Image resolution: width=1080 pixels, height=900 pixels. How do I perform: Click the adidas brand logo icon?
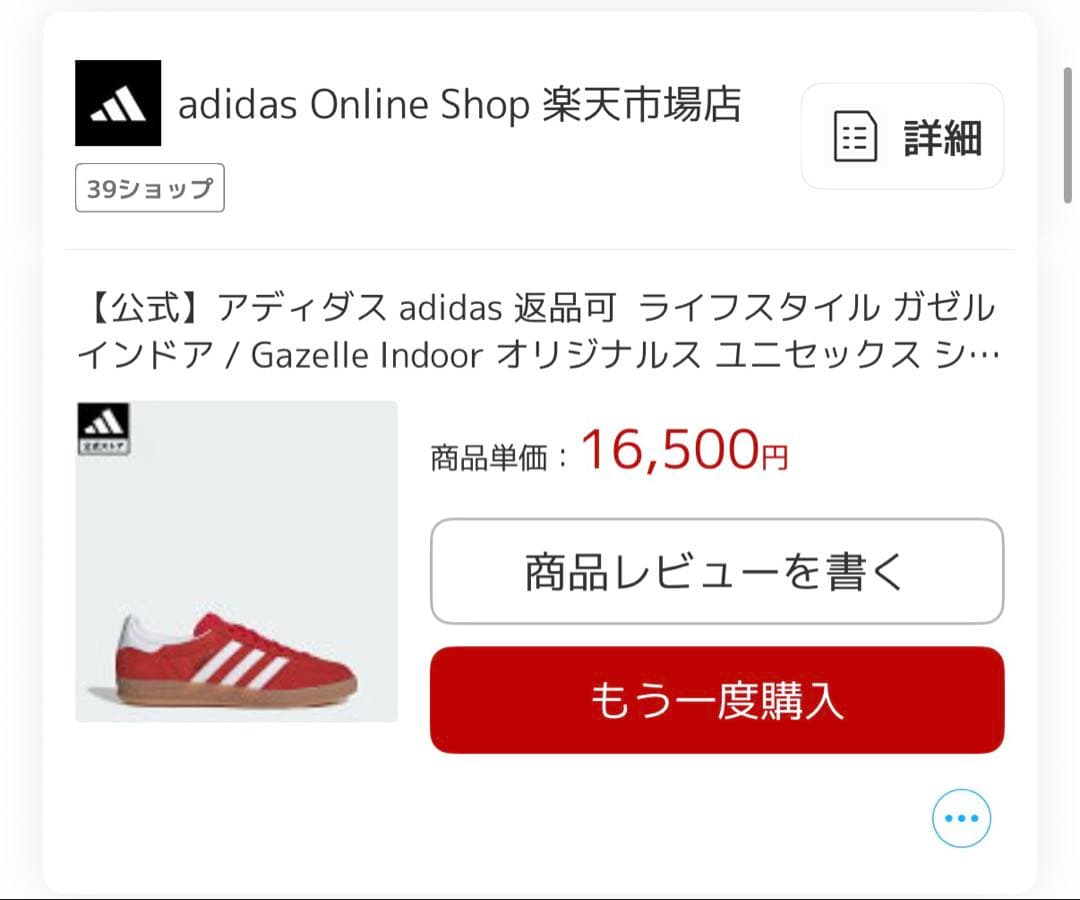117,103
